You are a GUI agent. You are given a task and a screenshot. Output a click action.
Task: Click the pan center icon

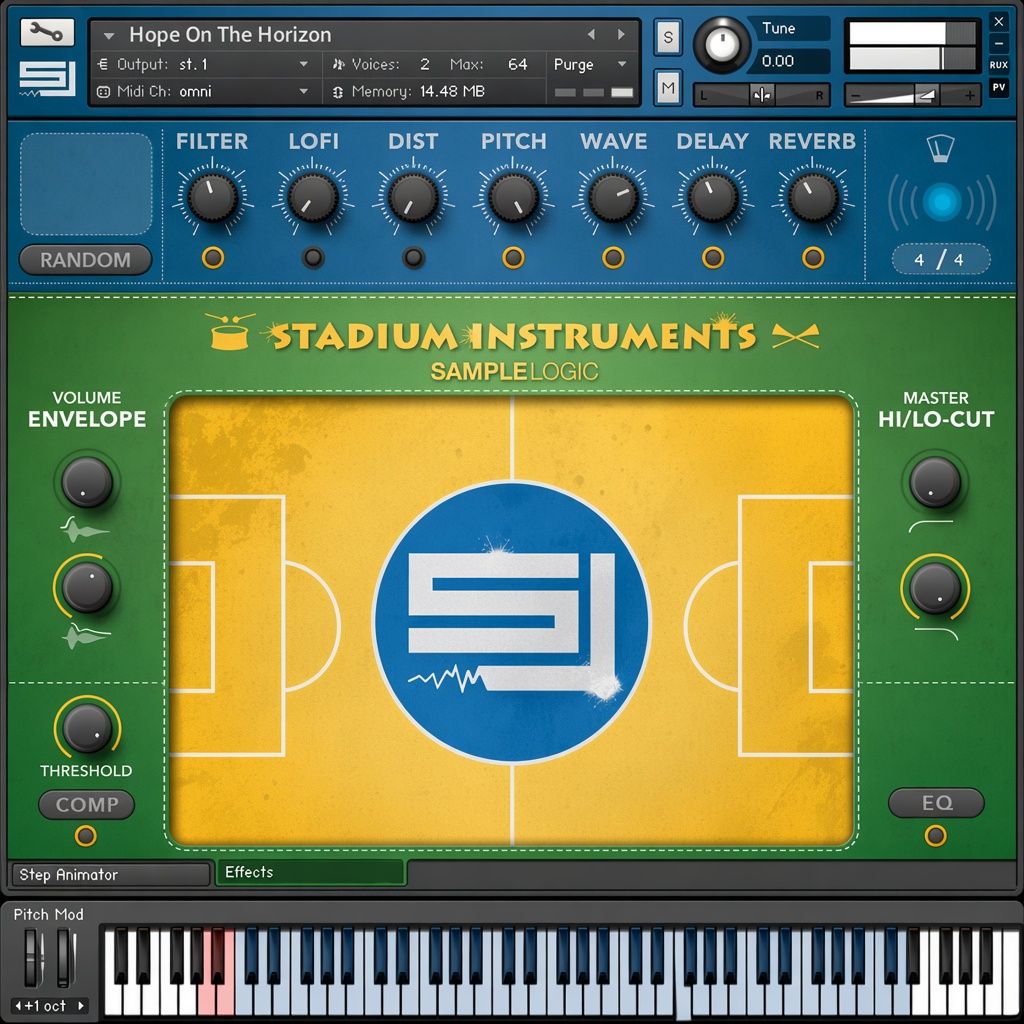(x=761, y=95)
